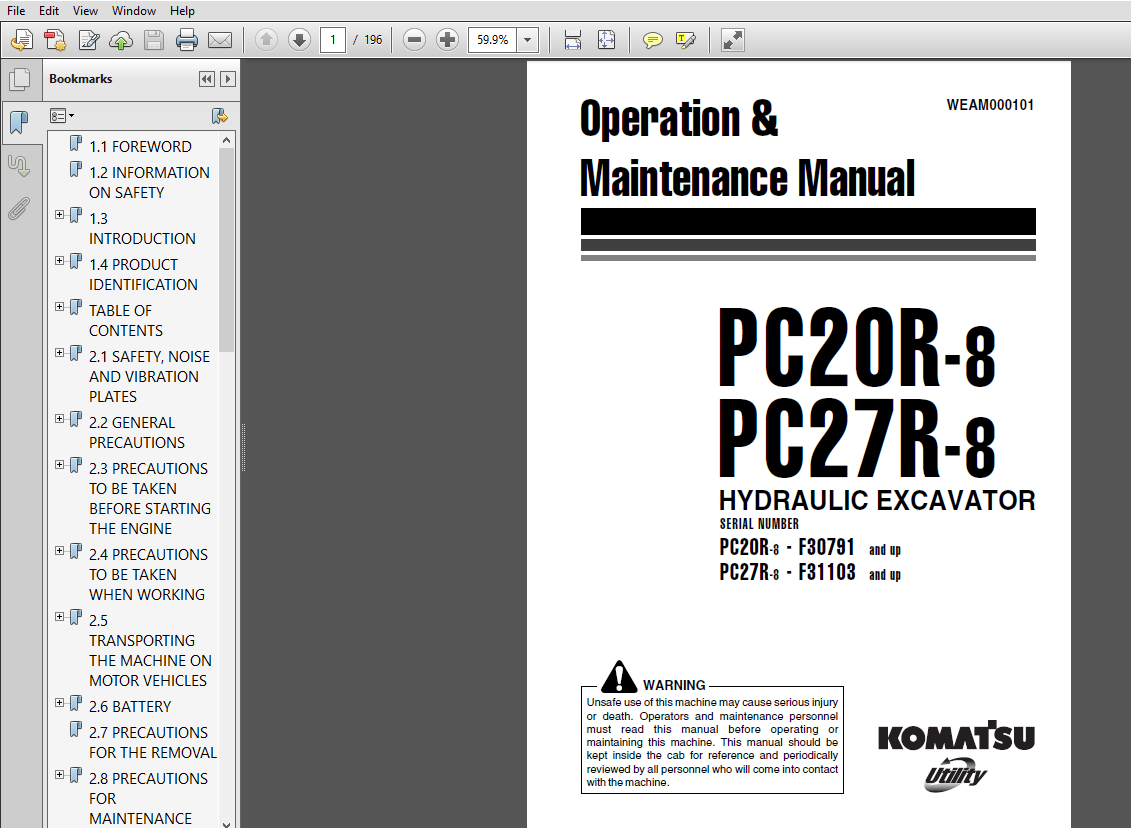The height and width of the screenshot is (828, 1131).
Task: Click the Create PDF toolbar icon
Action: (55, 40)
